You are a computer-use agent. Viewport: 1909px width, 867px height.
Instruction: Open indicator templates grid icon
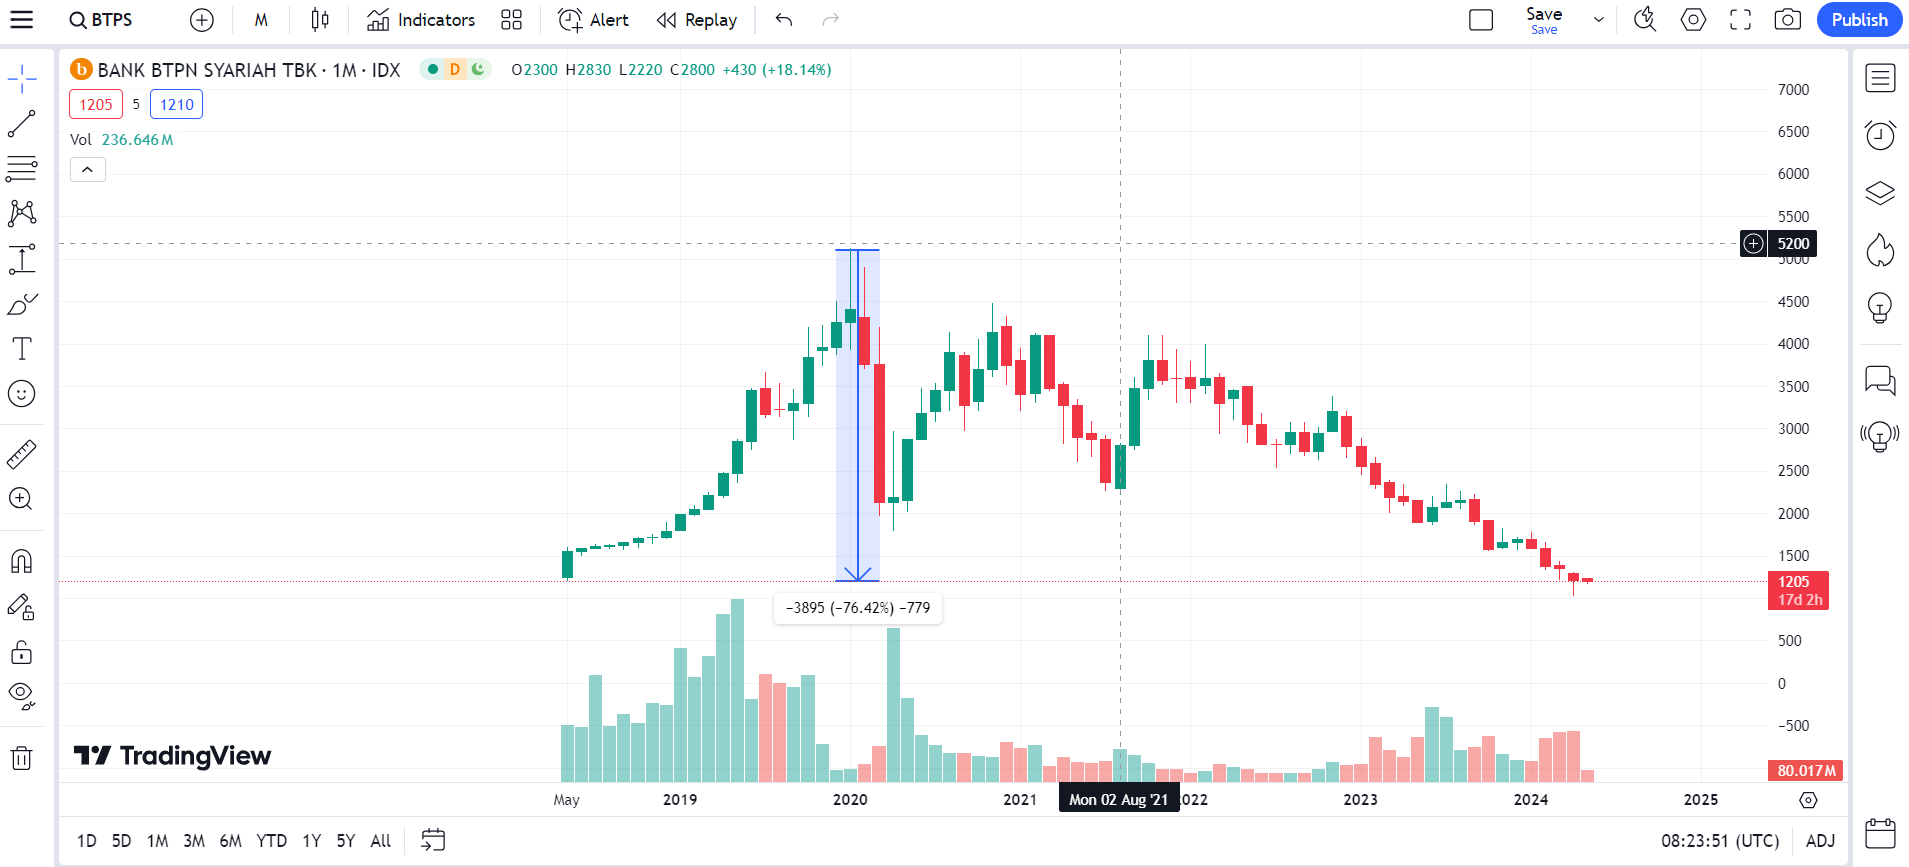click(512, 20)
